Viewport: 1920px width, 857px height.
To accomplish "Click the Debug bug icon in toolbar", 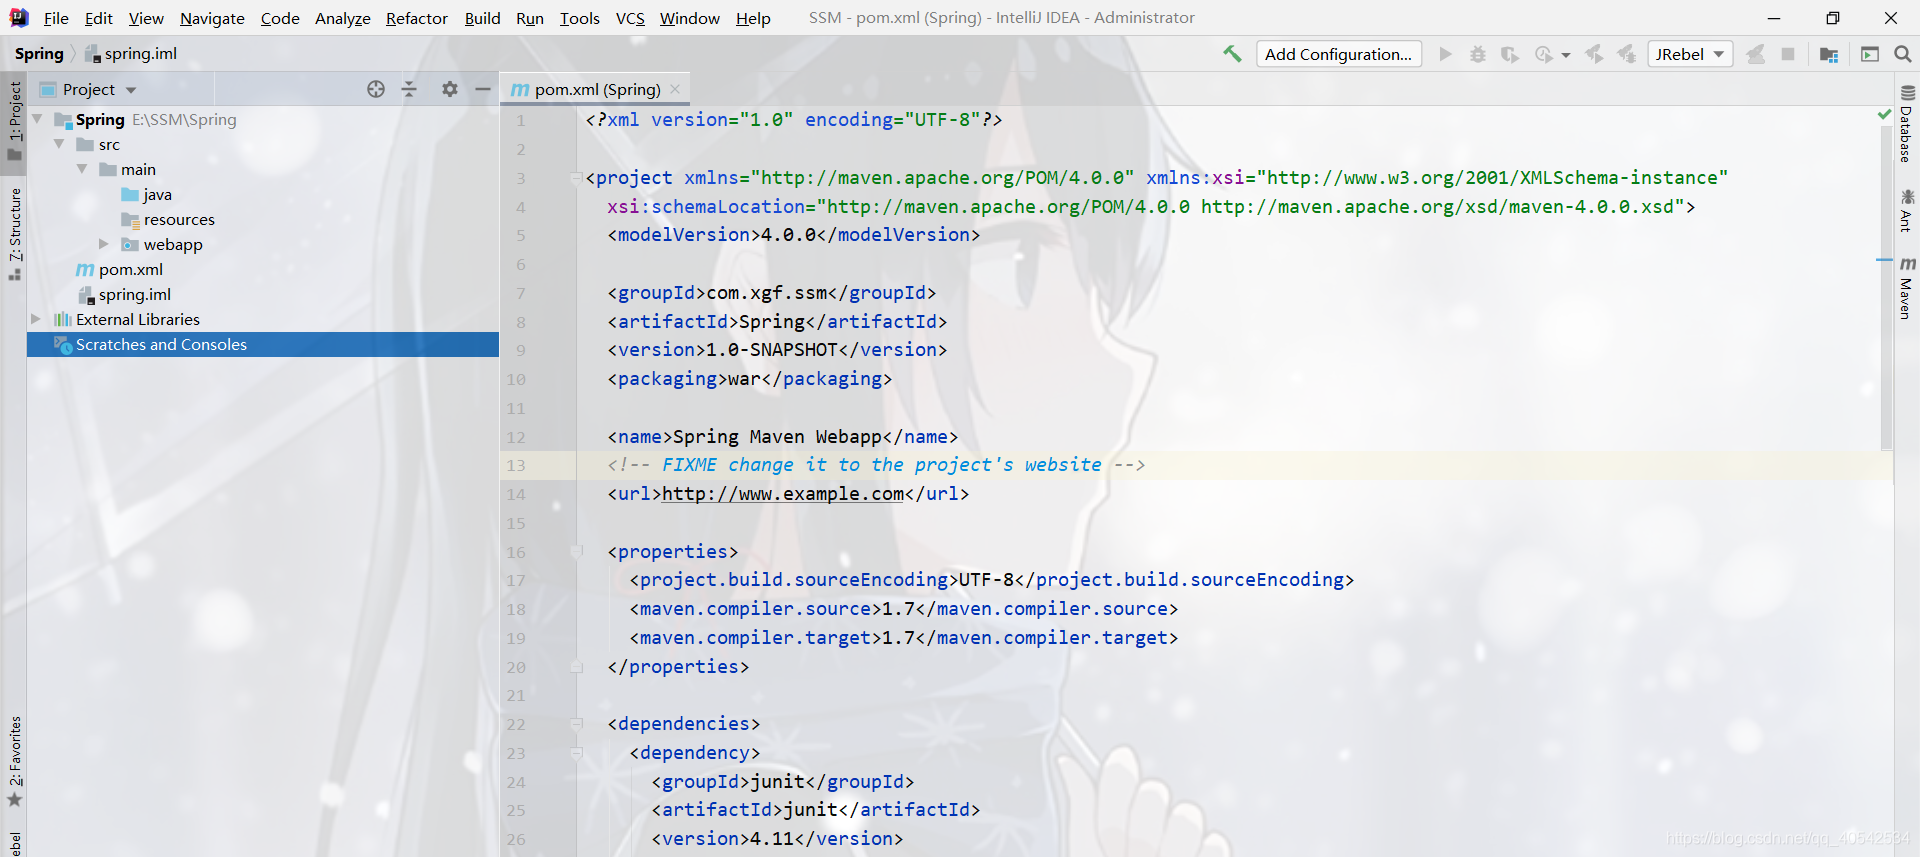I will click(x=1477, y=54).
